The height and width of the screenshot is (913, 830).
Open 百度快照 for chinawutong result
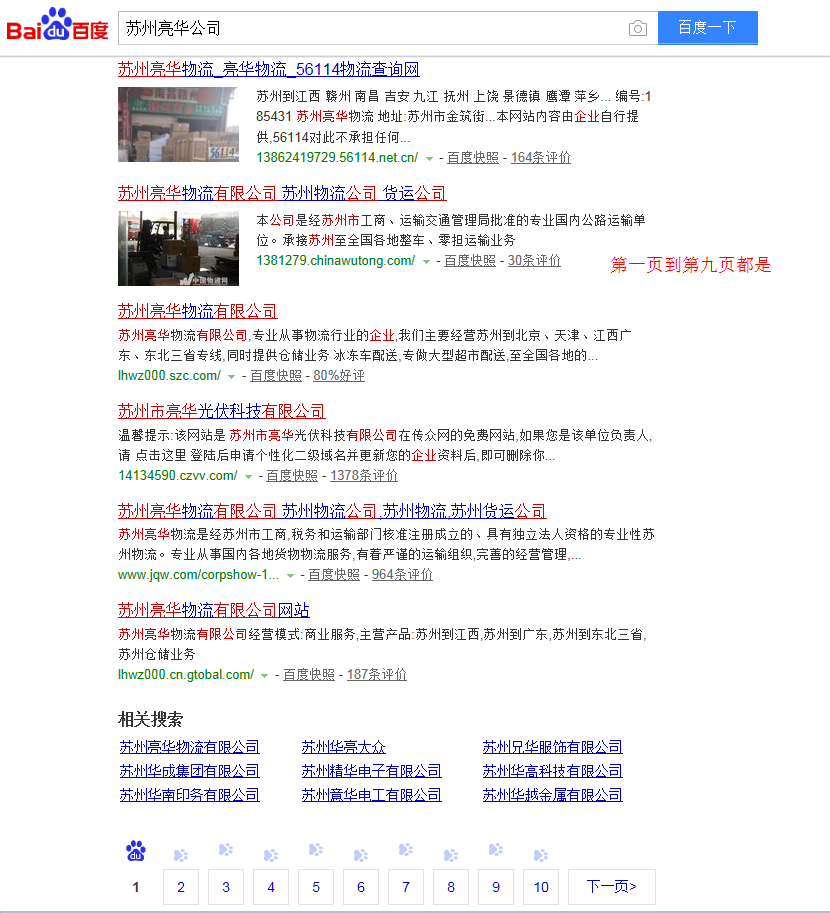tap(470, 261)
